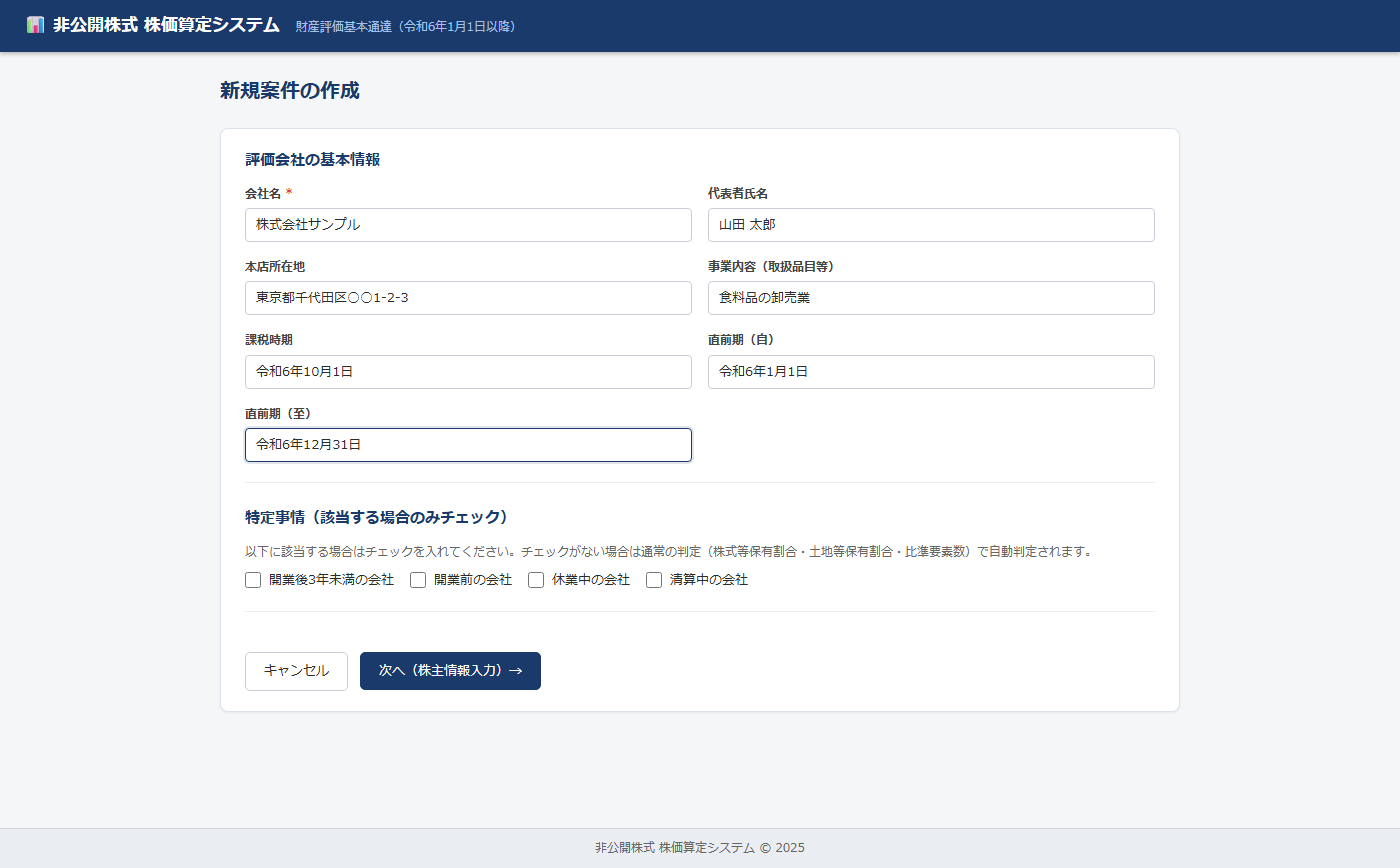Focus the 本店所在地 input field
The width and height of the screenshot is (1400, 868).
(x=468, y=298)
